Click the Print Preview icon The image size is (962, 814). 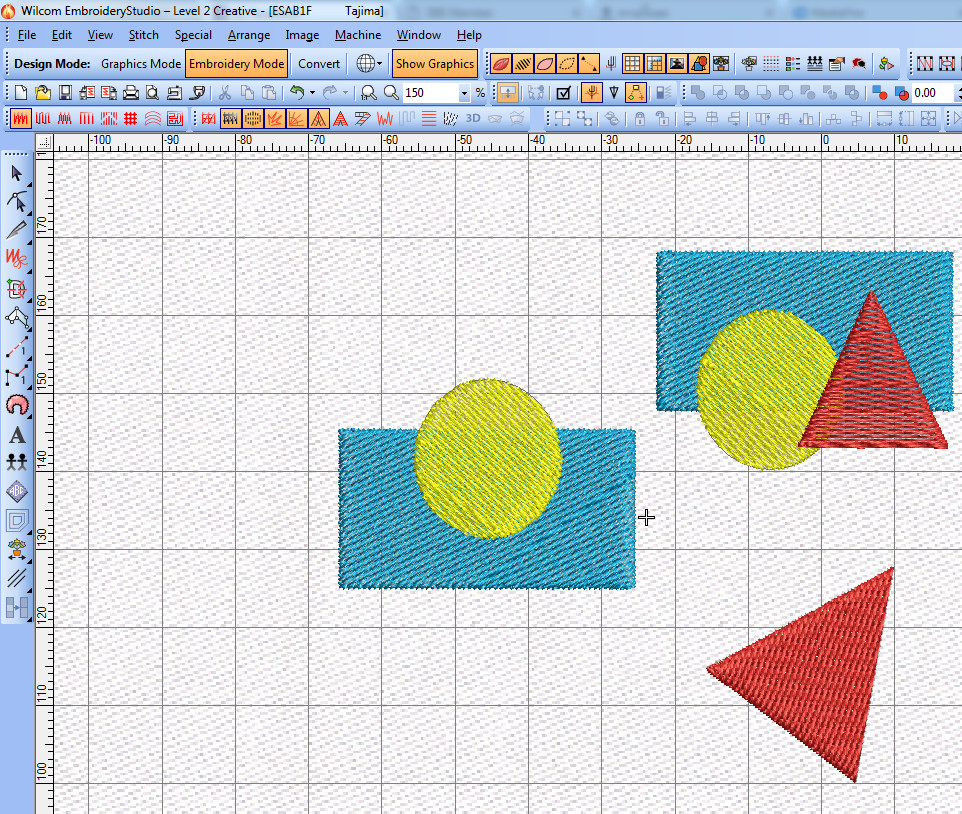(152, 93)
